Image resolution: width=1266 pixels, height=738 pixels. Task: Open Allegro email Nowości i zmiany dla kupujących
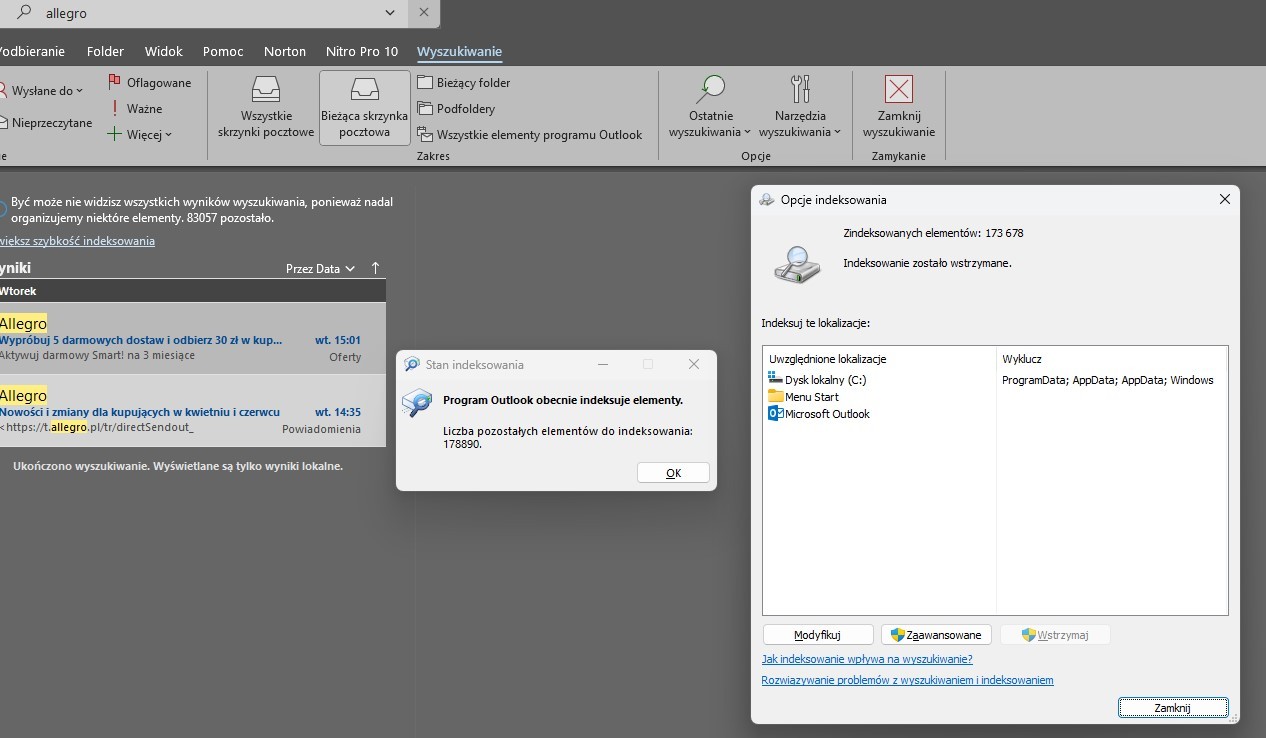pyautogui.click(x=192, y=411)
